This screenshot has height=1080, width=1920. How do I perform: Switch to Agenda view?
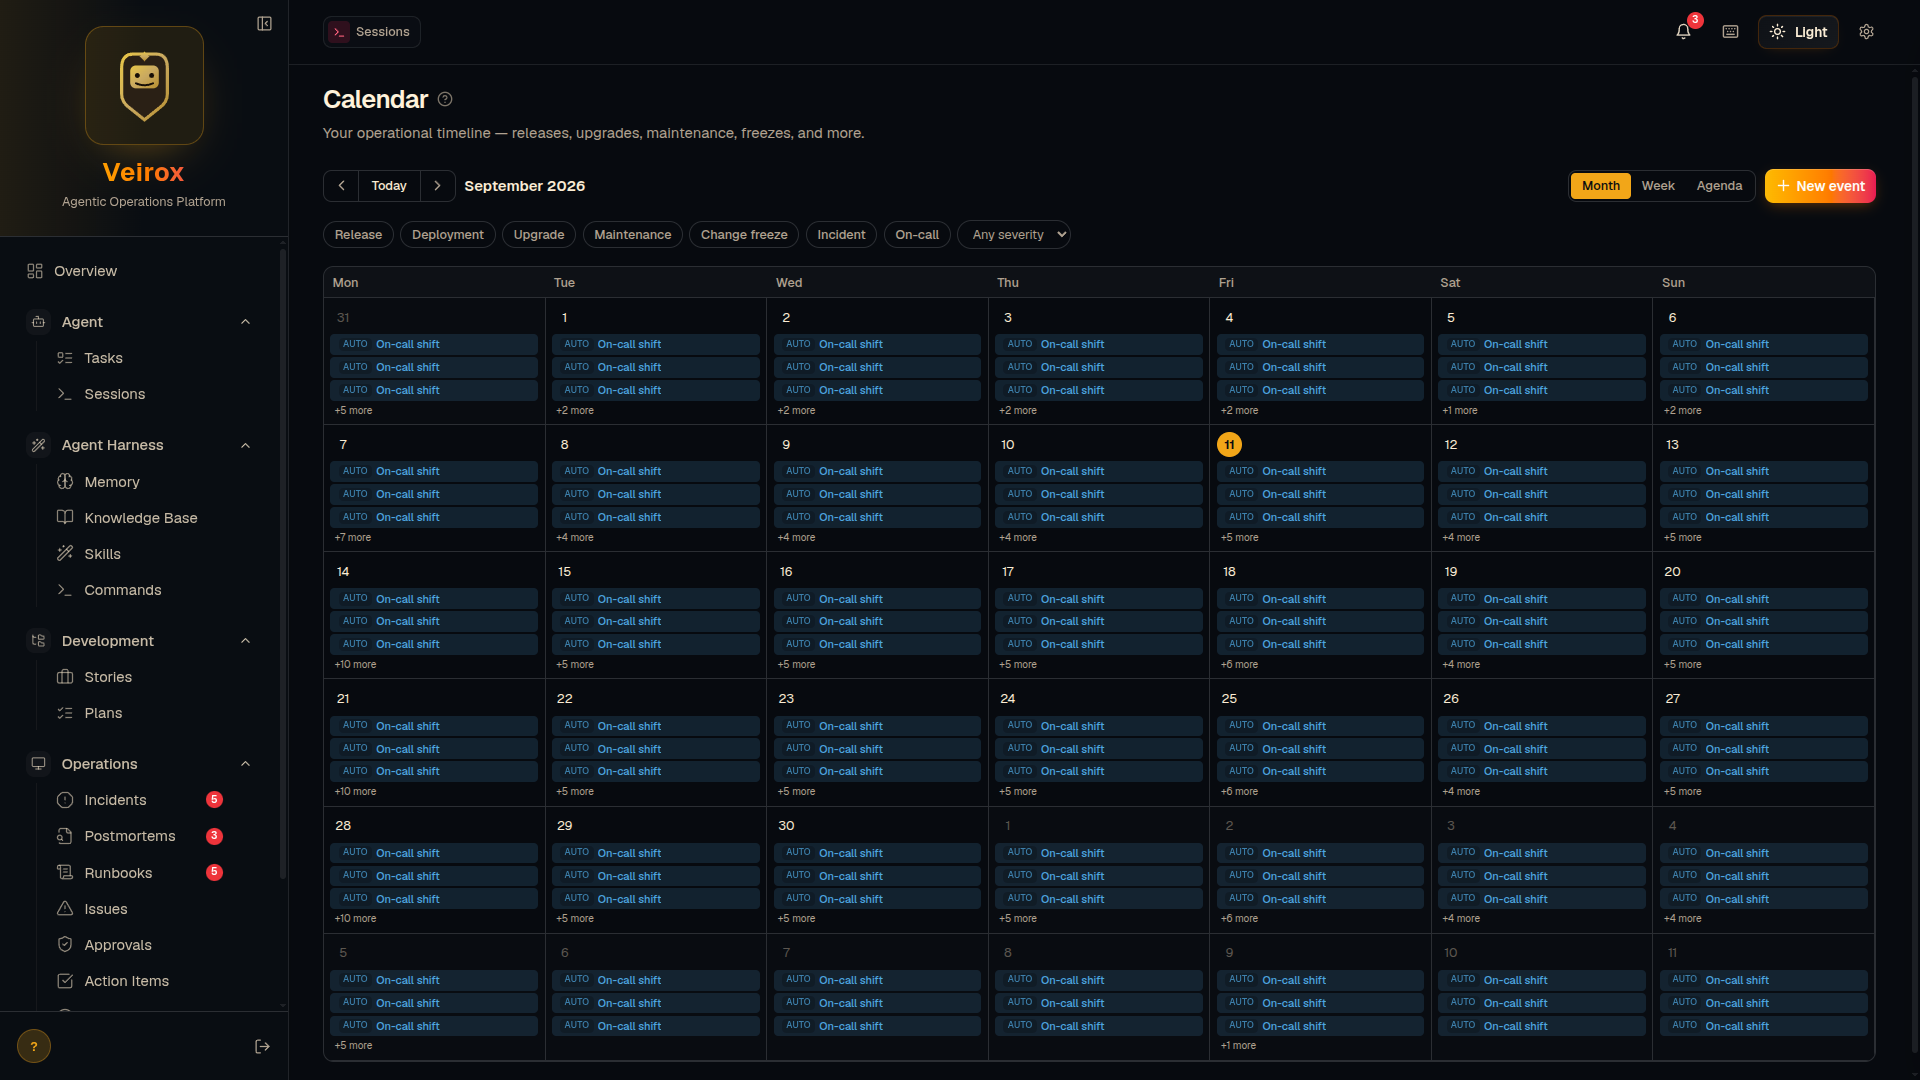tap(1719, 186)
